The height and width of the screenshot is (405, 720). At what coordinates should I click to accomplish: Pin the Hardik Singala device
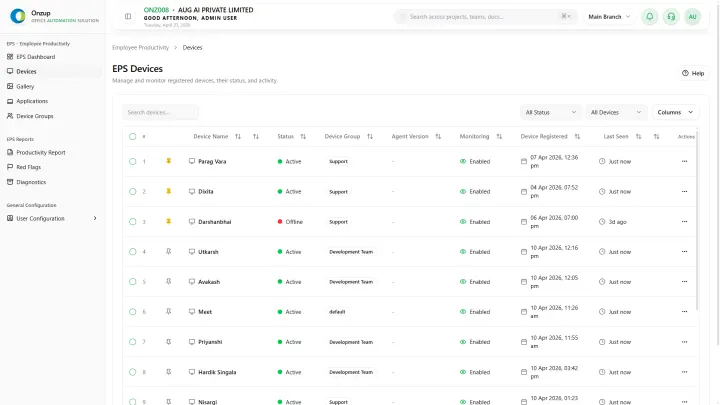[x=169, y=372]
